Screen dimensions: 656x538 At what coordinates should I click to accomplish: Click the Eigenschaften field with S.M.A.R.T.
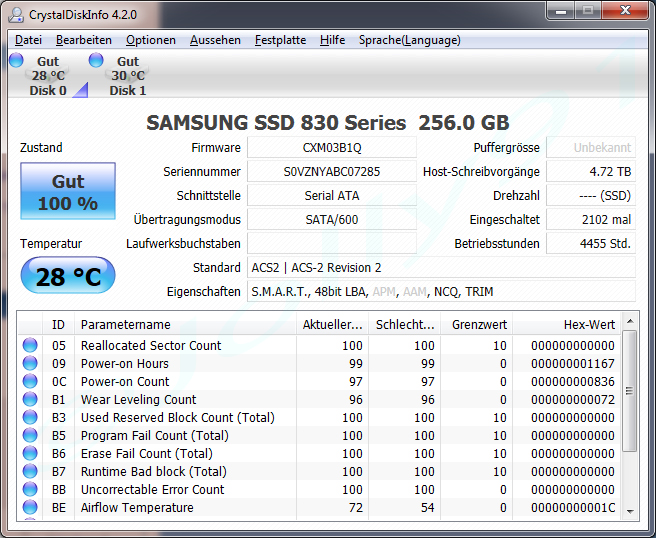point(441,292)
